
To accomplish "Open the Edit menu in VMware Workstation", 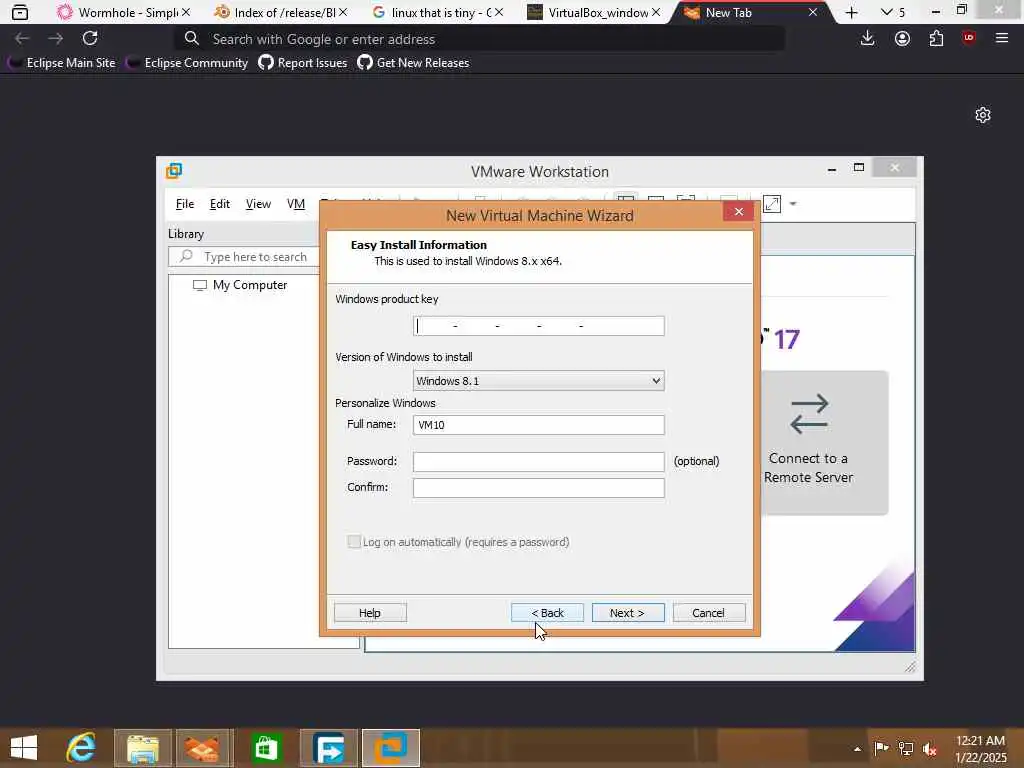I will [x=219, y=204].
